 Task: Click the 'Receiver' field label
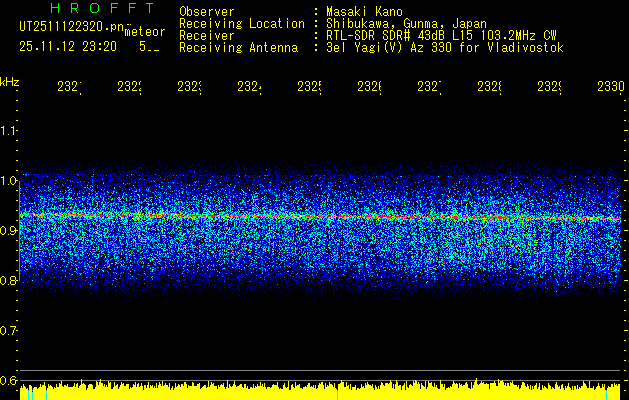207,36
